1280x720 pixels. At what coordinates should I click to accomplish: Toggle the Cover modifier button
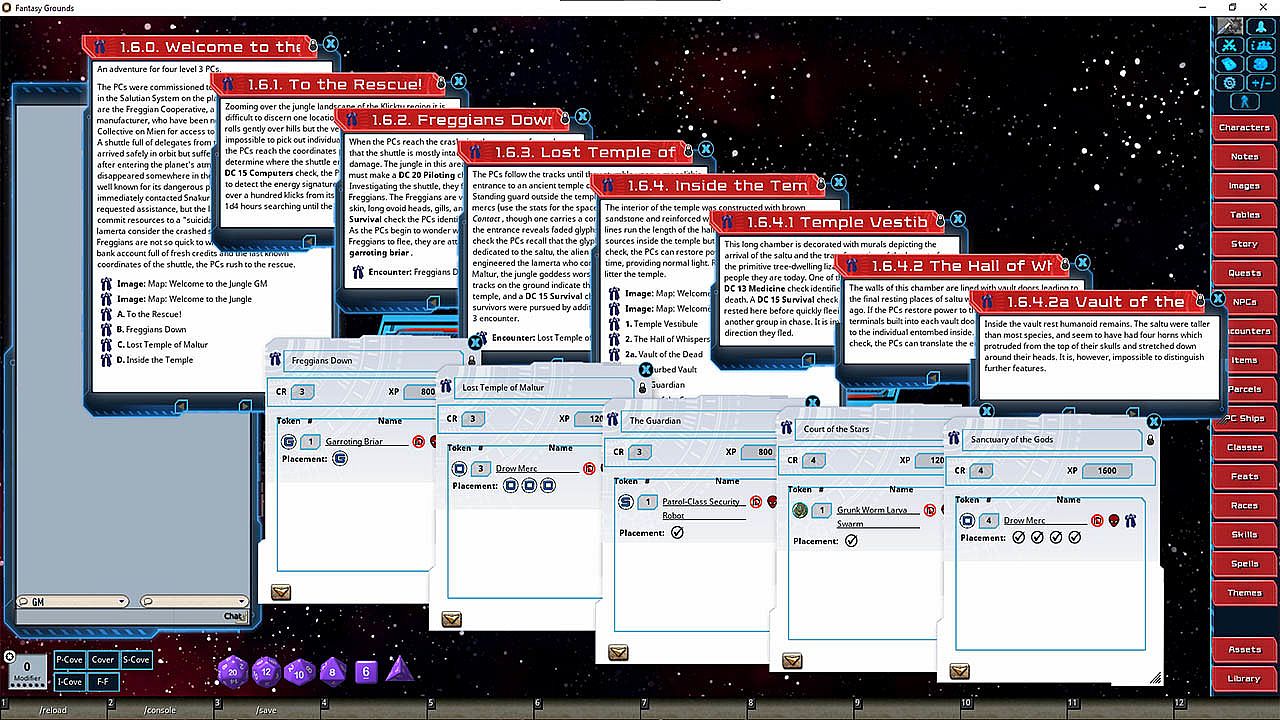103,660
